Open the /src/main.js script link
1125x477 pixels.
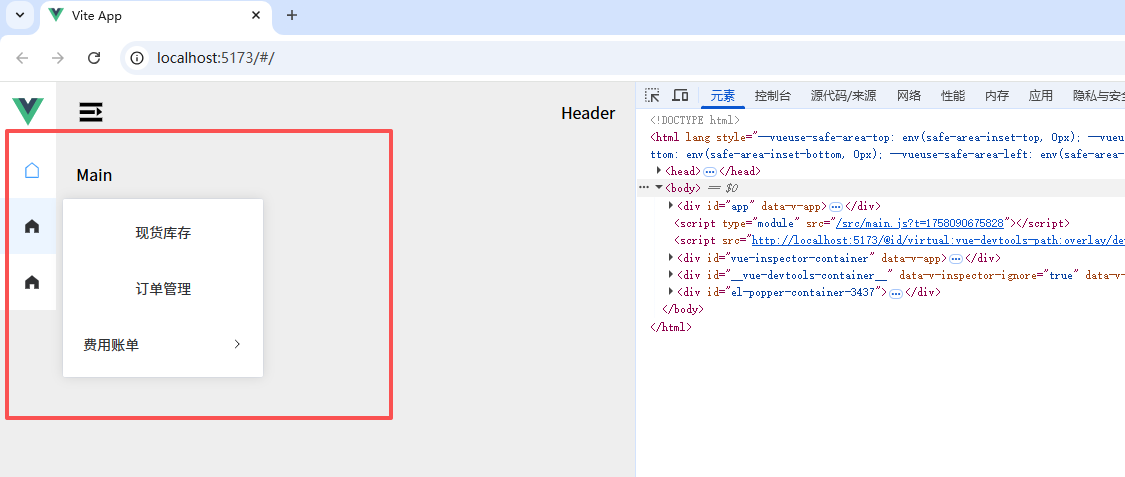pyautogui.click(x=922, y=223)
